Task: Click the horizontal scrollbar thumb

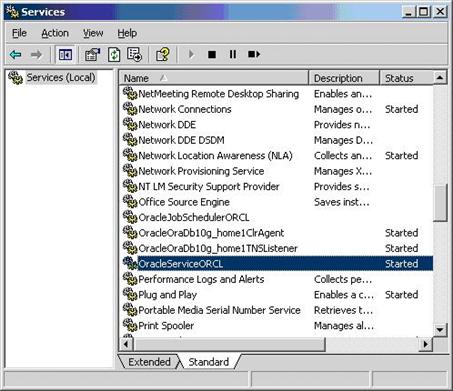Action: (x=229, y=343)
